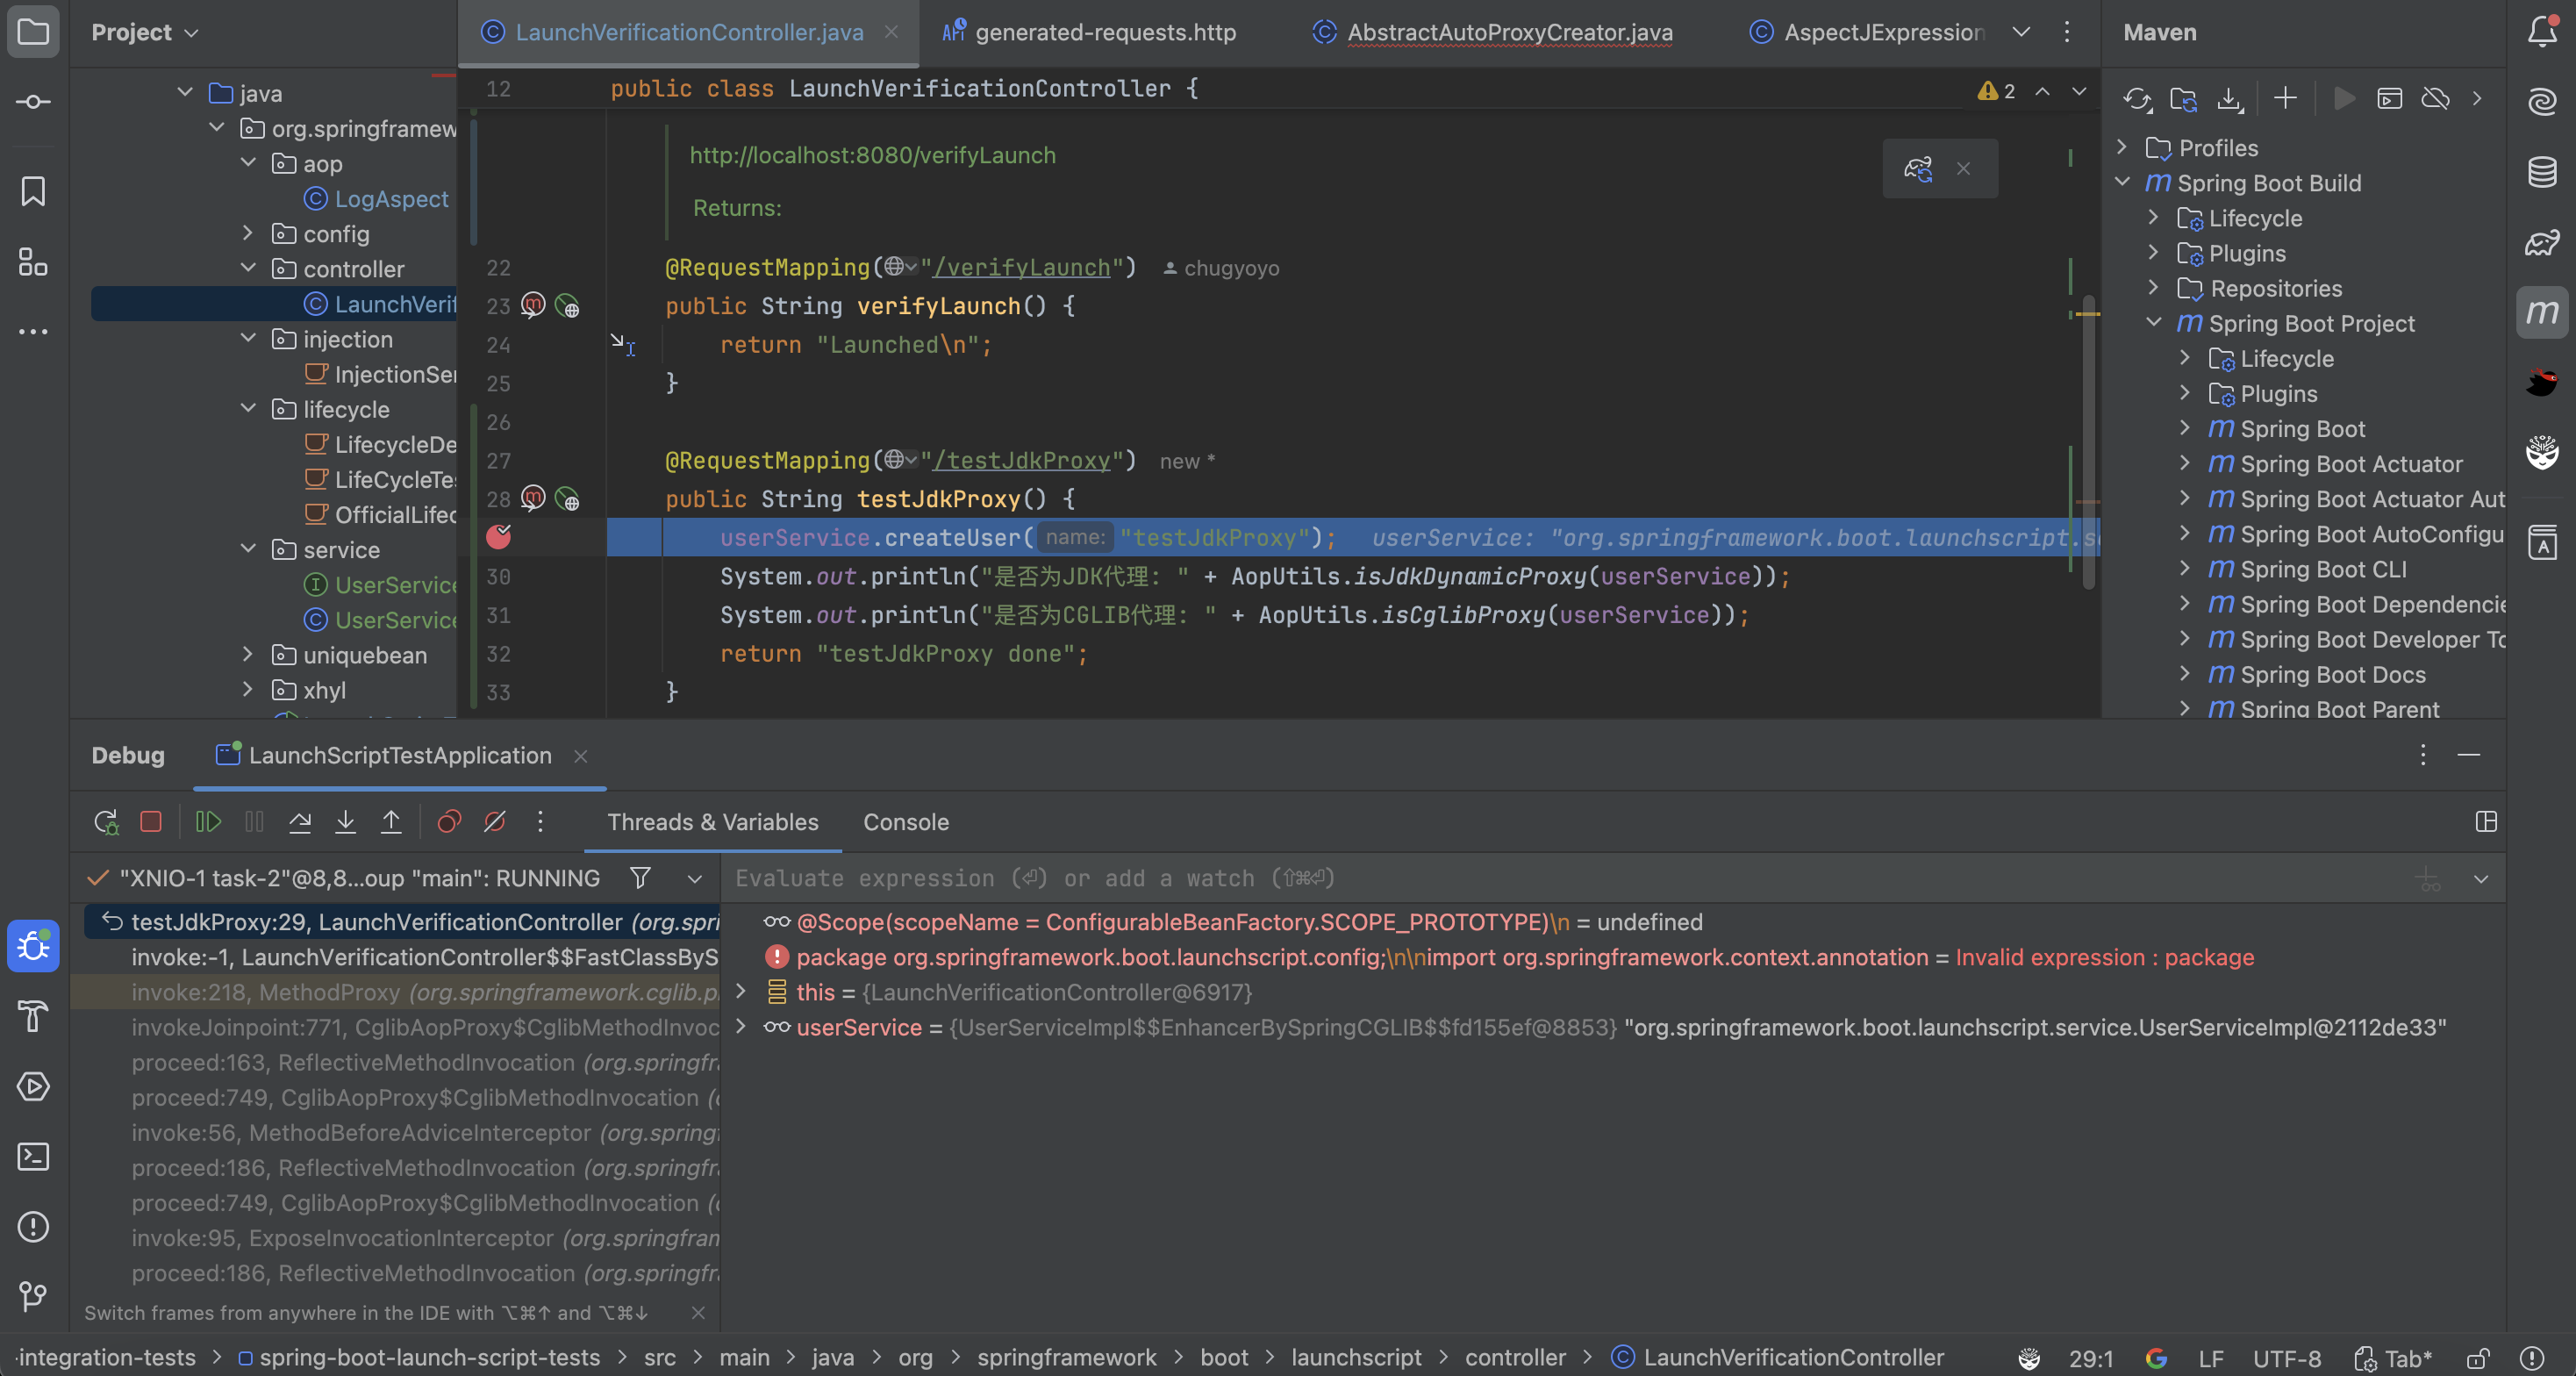Open View Breakpoints dialog icon

449,822
